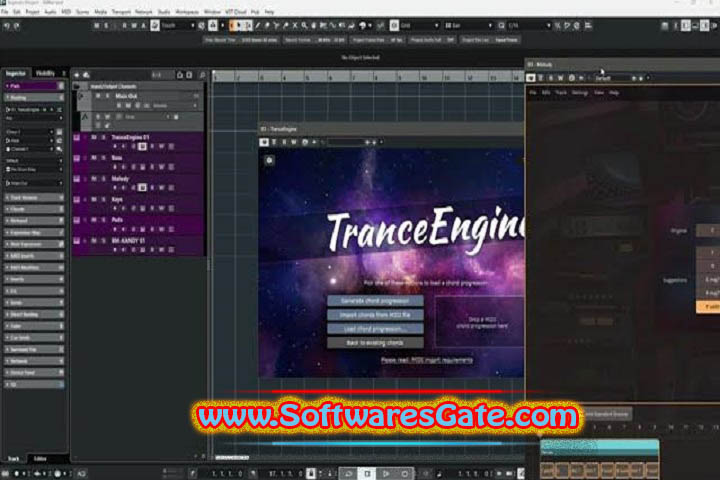Click Back to existing chords button

[375, 343]
